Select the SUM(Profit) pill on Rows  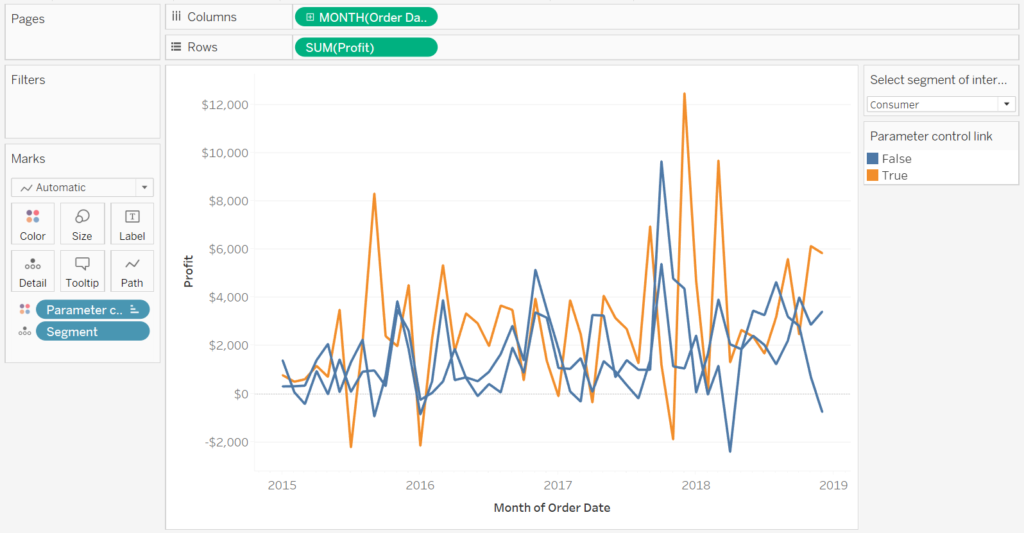click(366, 48)
